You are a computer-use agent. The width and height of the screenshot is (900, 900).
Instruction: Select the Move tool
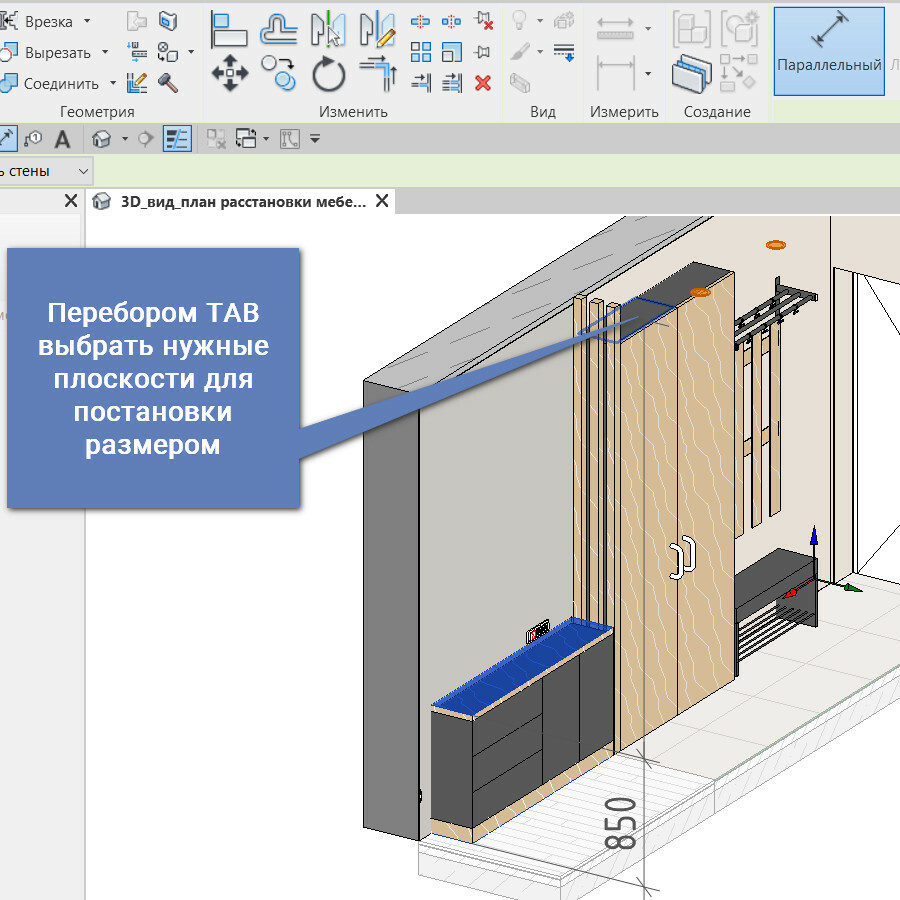coord(230,73)
